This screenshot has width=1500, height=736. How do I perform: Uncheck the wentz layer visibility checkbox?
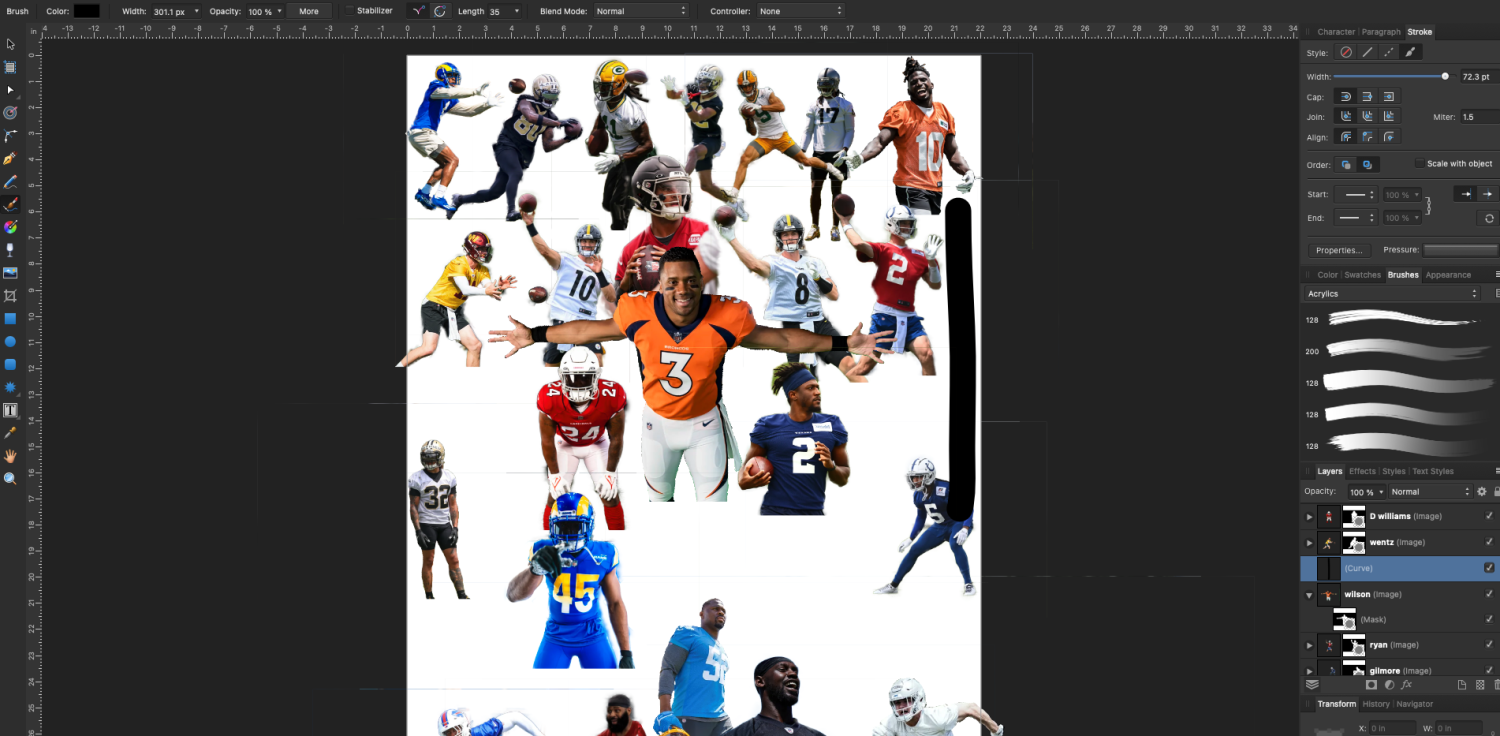pyautogui.click(x=1489, y=542)
